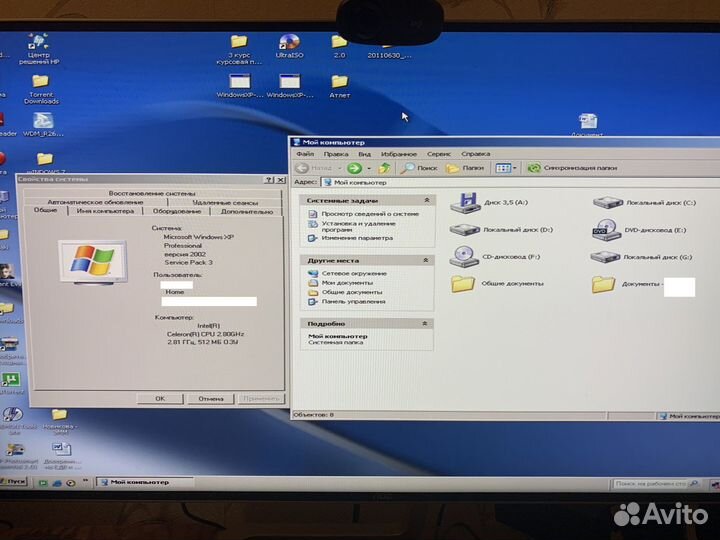The image size is (720, 540).
Task: Open the Избранное menu
Action: (x=399, y=154)
